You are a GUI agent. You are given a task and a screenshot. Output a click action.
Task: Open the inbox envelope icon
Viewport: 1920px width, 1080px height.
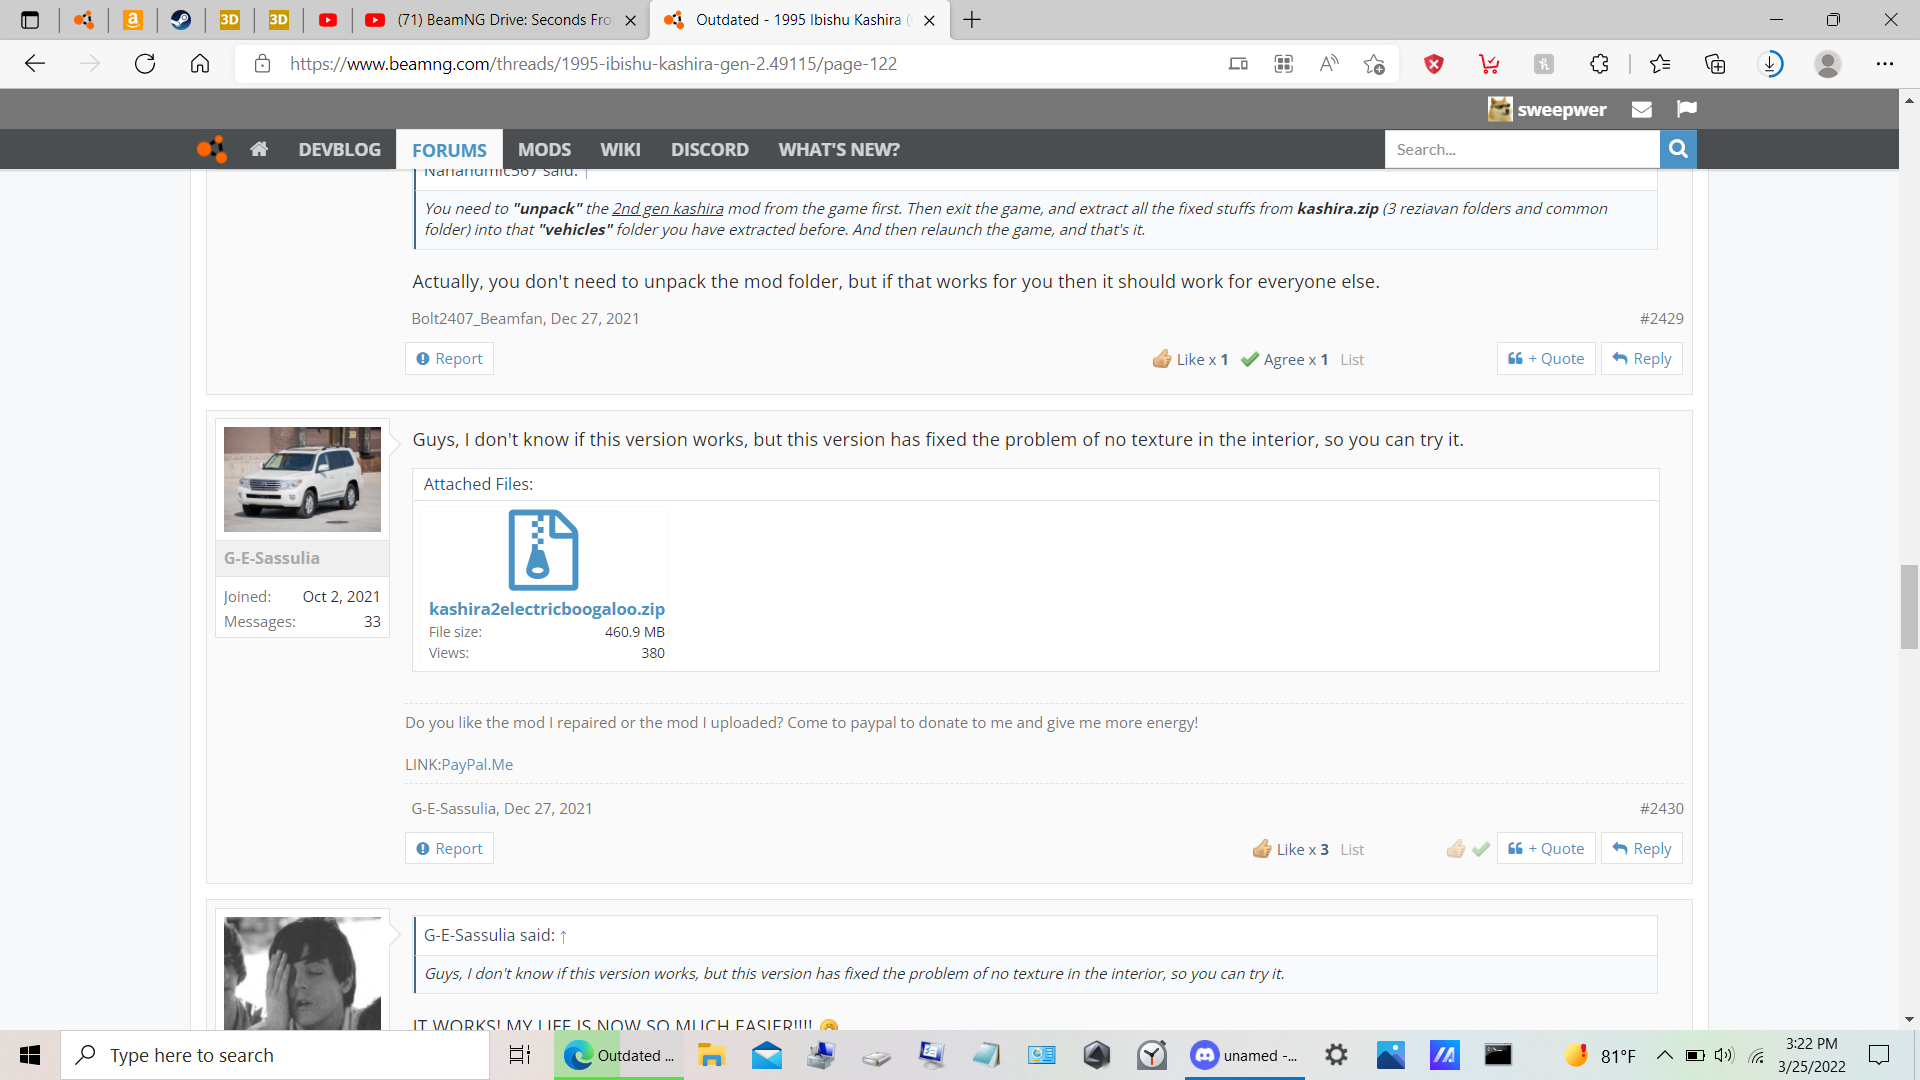pyautogui.click(x=1641, y=109)
